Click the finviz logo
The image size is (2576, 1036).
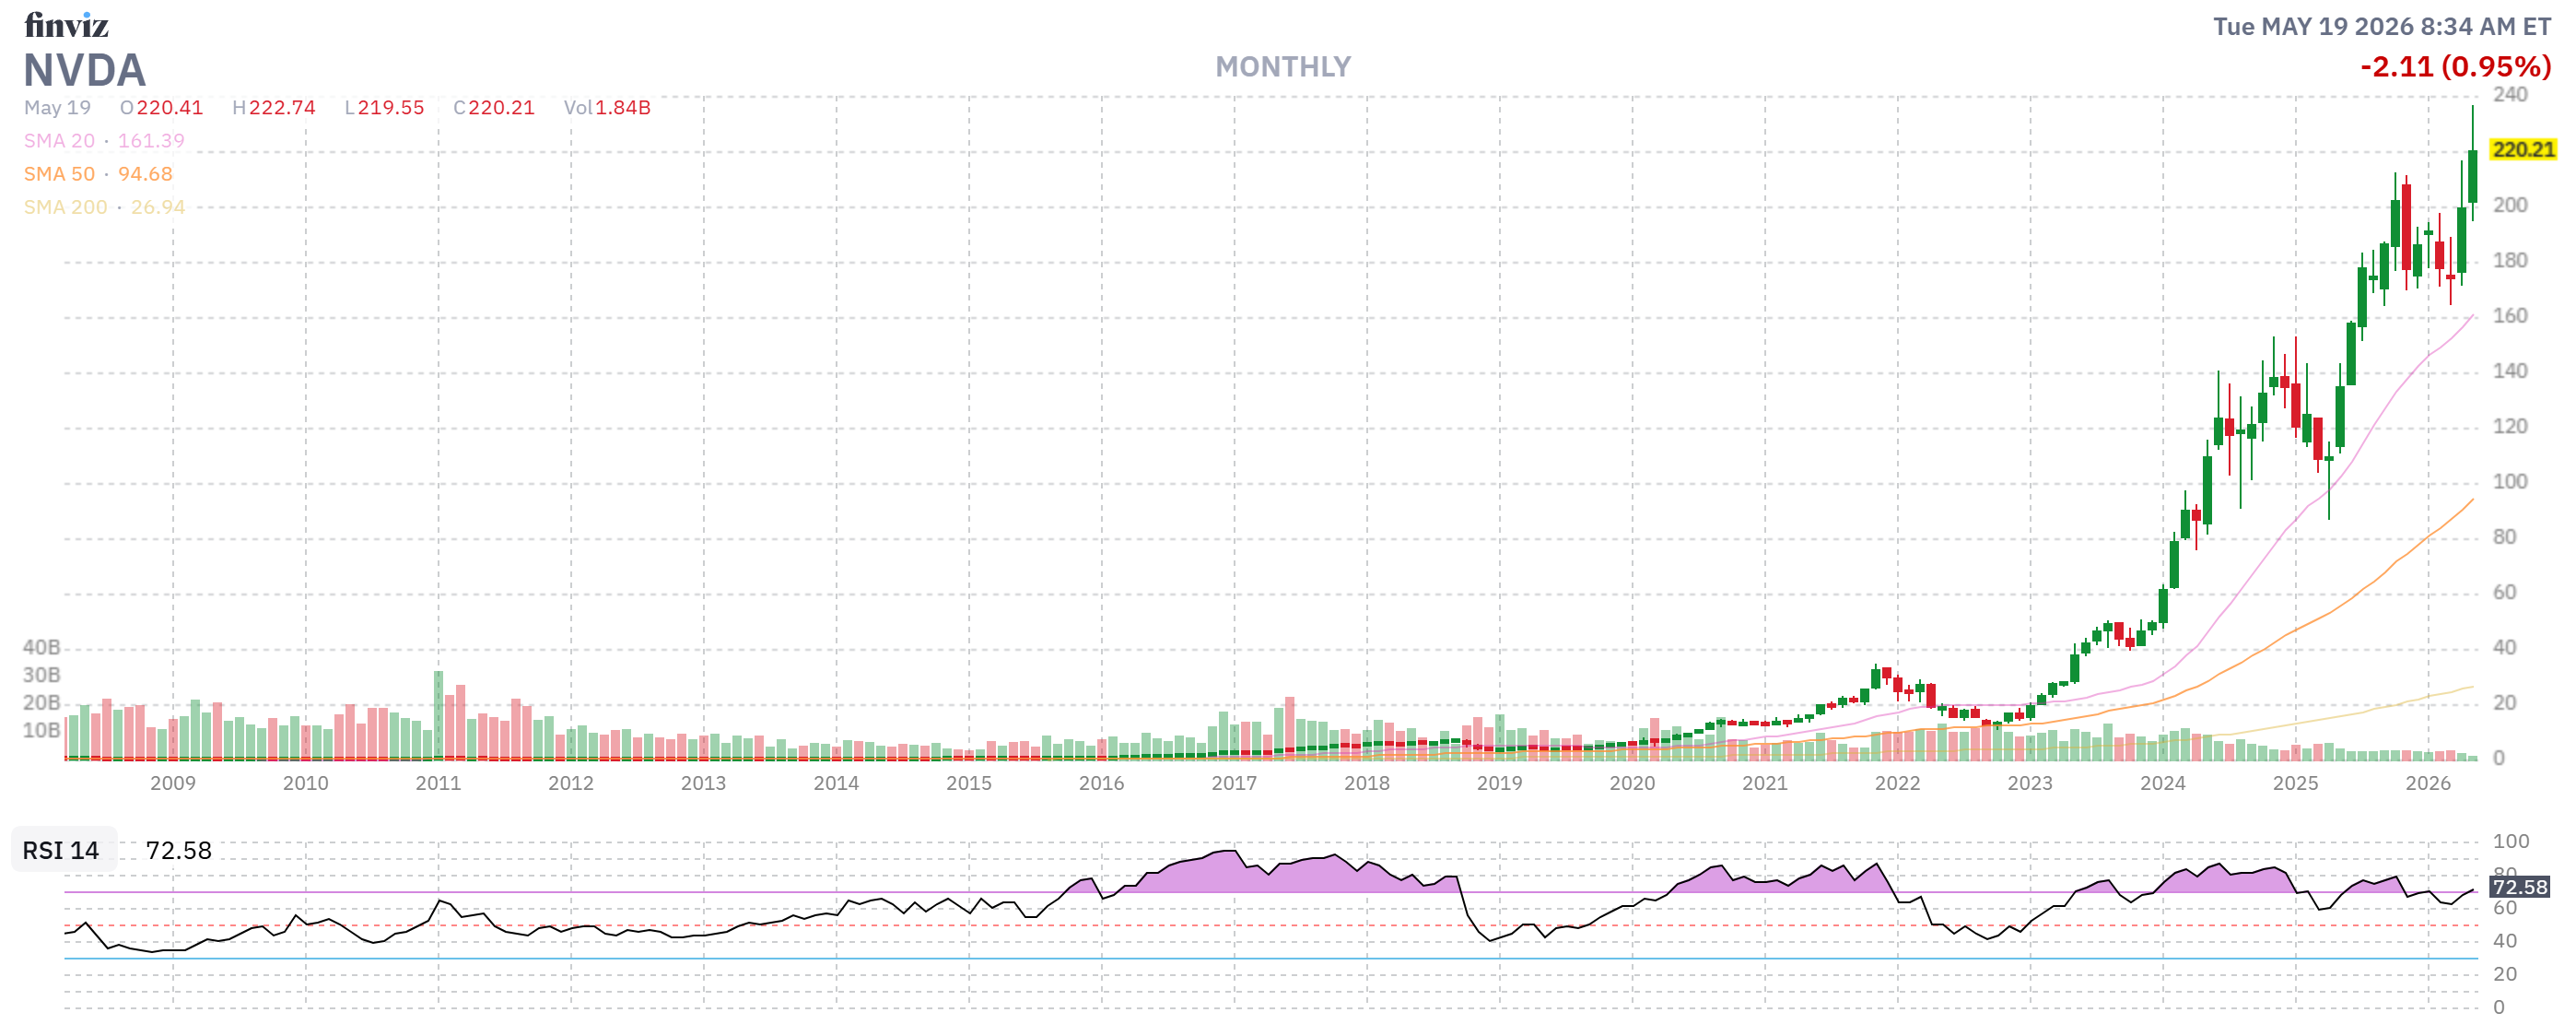[66, 24]
